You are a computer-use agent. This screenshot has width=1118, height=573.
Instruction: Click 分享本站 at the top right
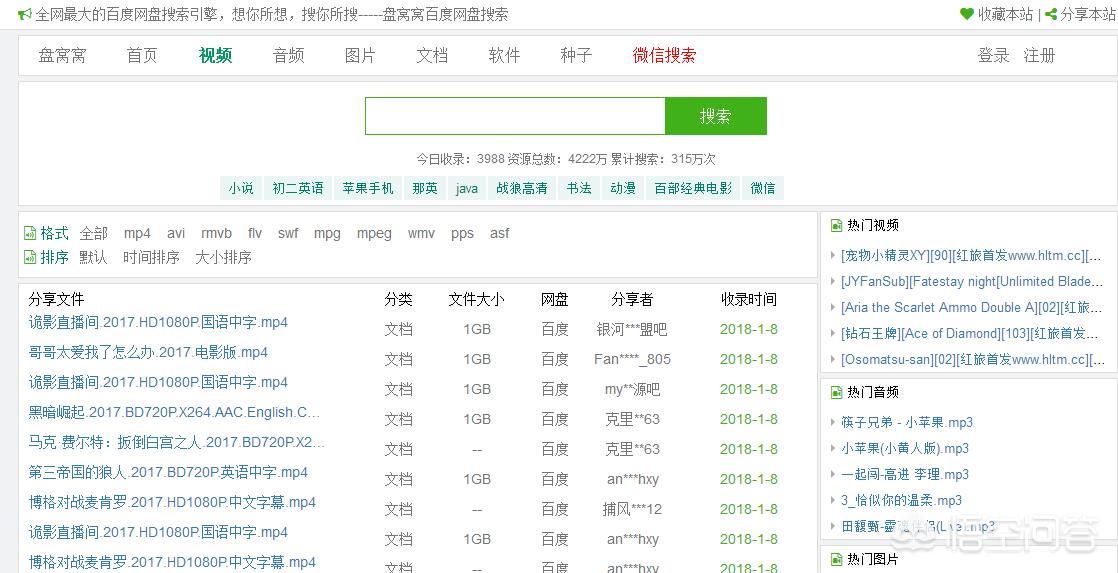(1089, 14)
